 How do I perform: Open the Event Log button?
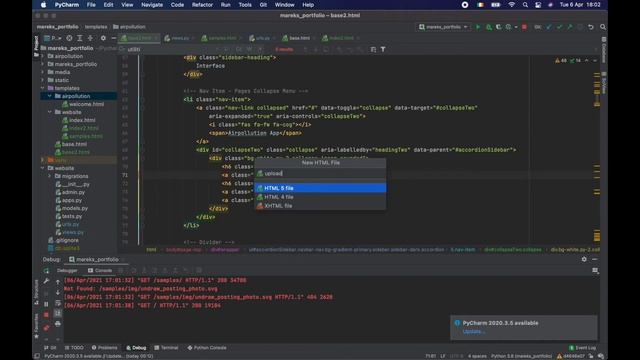(x=582, y=348)
